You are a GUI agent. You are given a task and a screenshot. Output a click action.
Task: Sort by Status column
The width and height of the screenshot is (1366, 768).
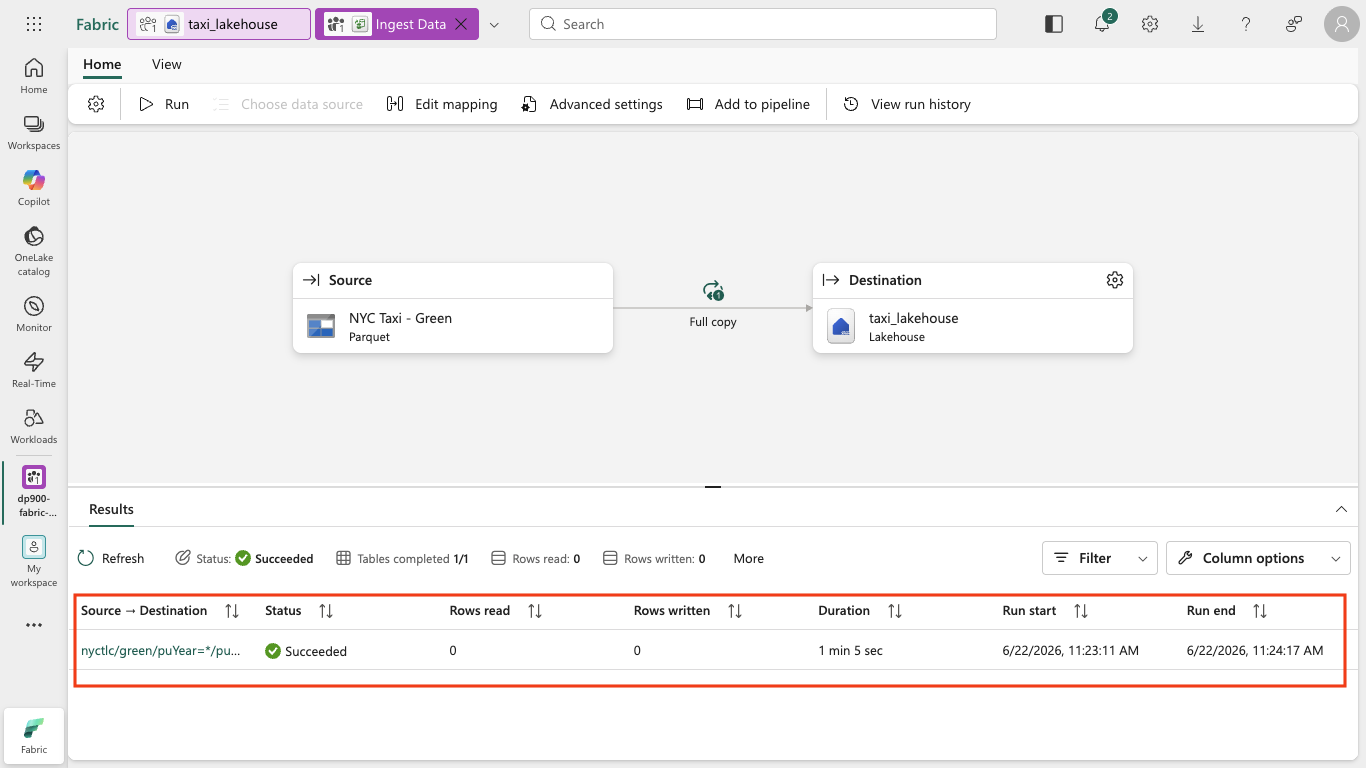325,611
